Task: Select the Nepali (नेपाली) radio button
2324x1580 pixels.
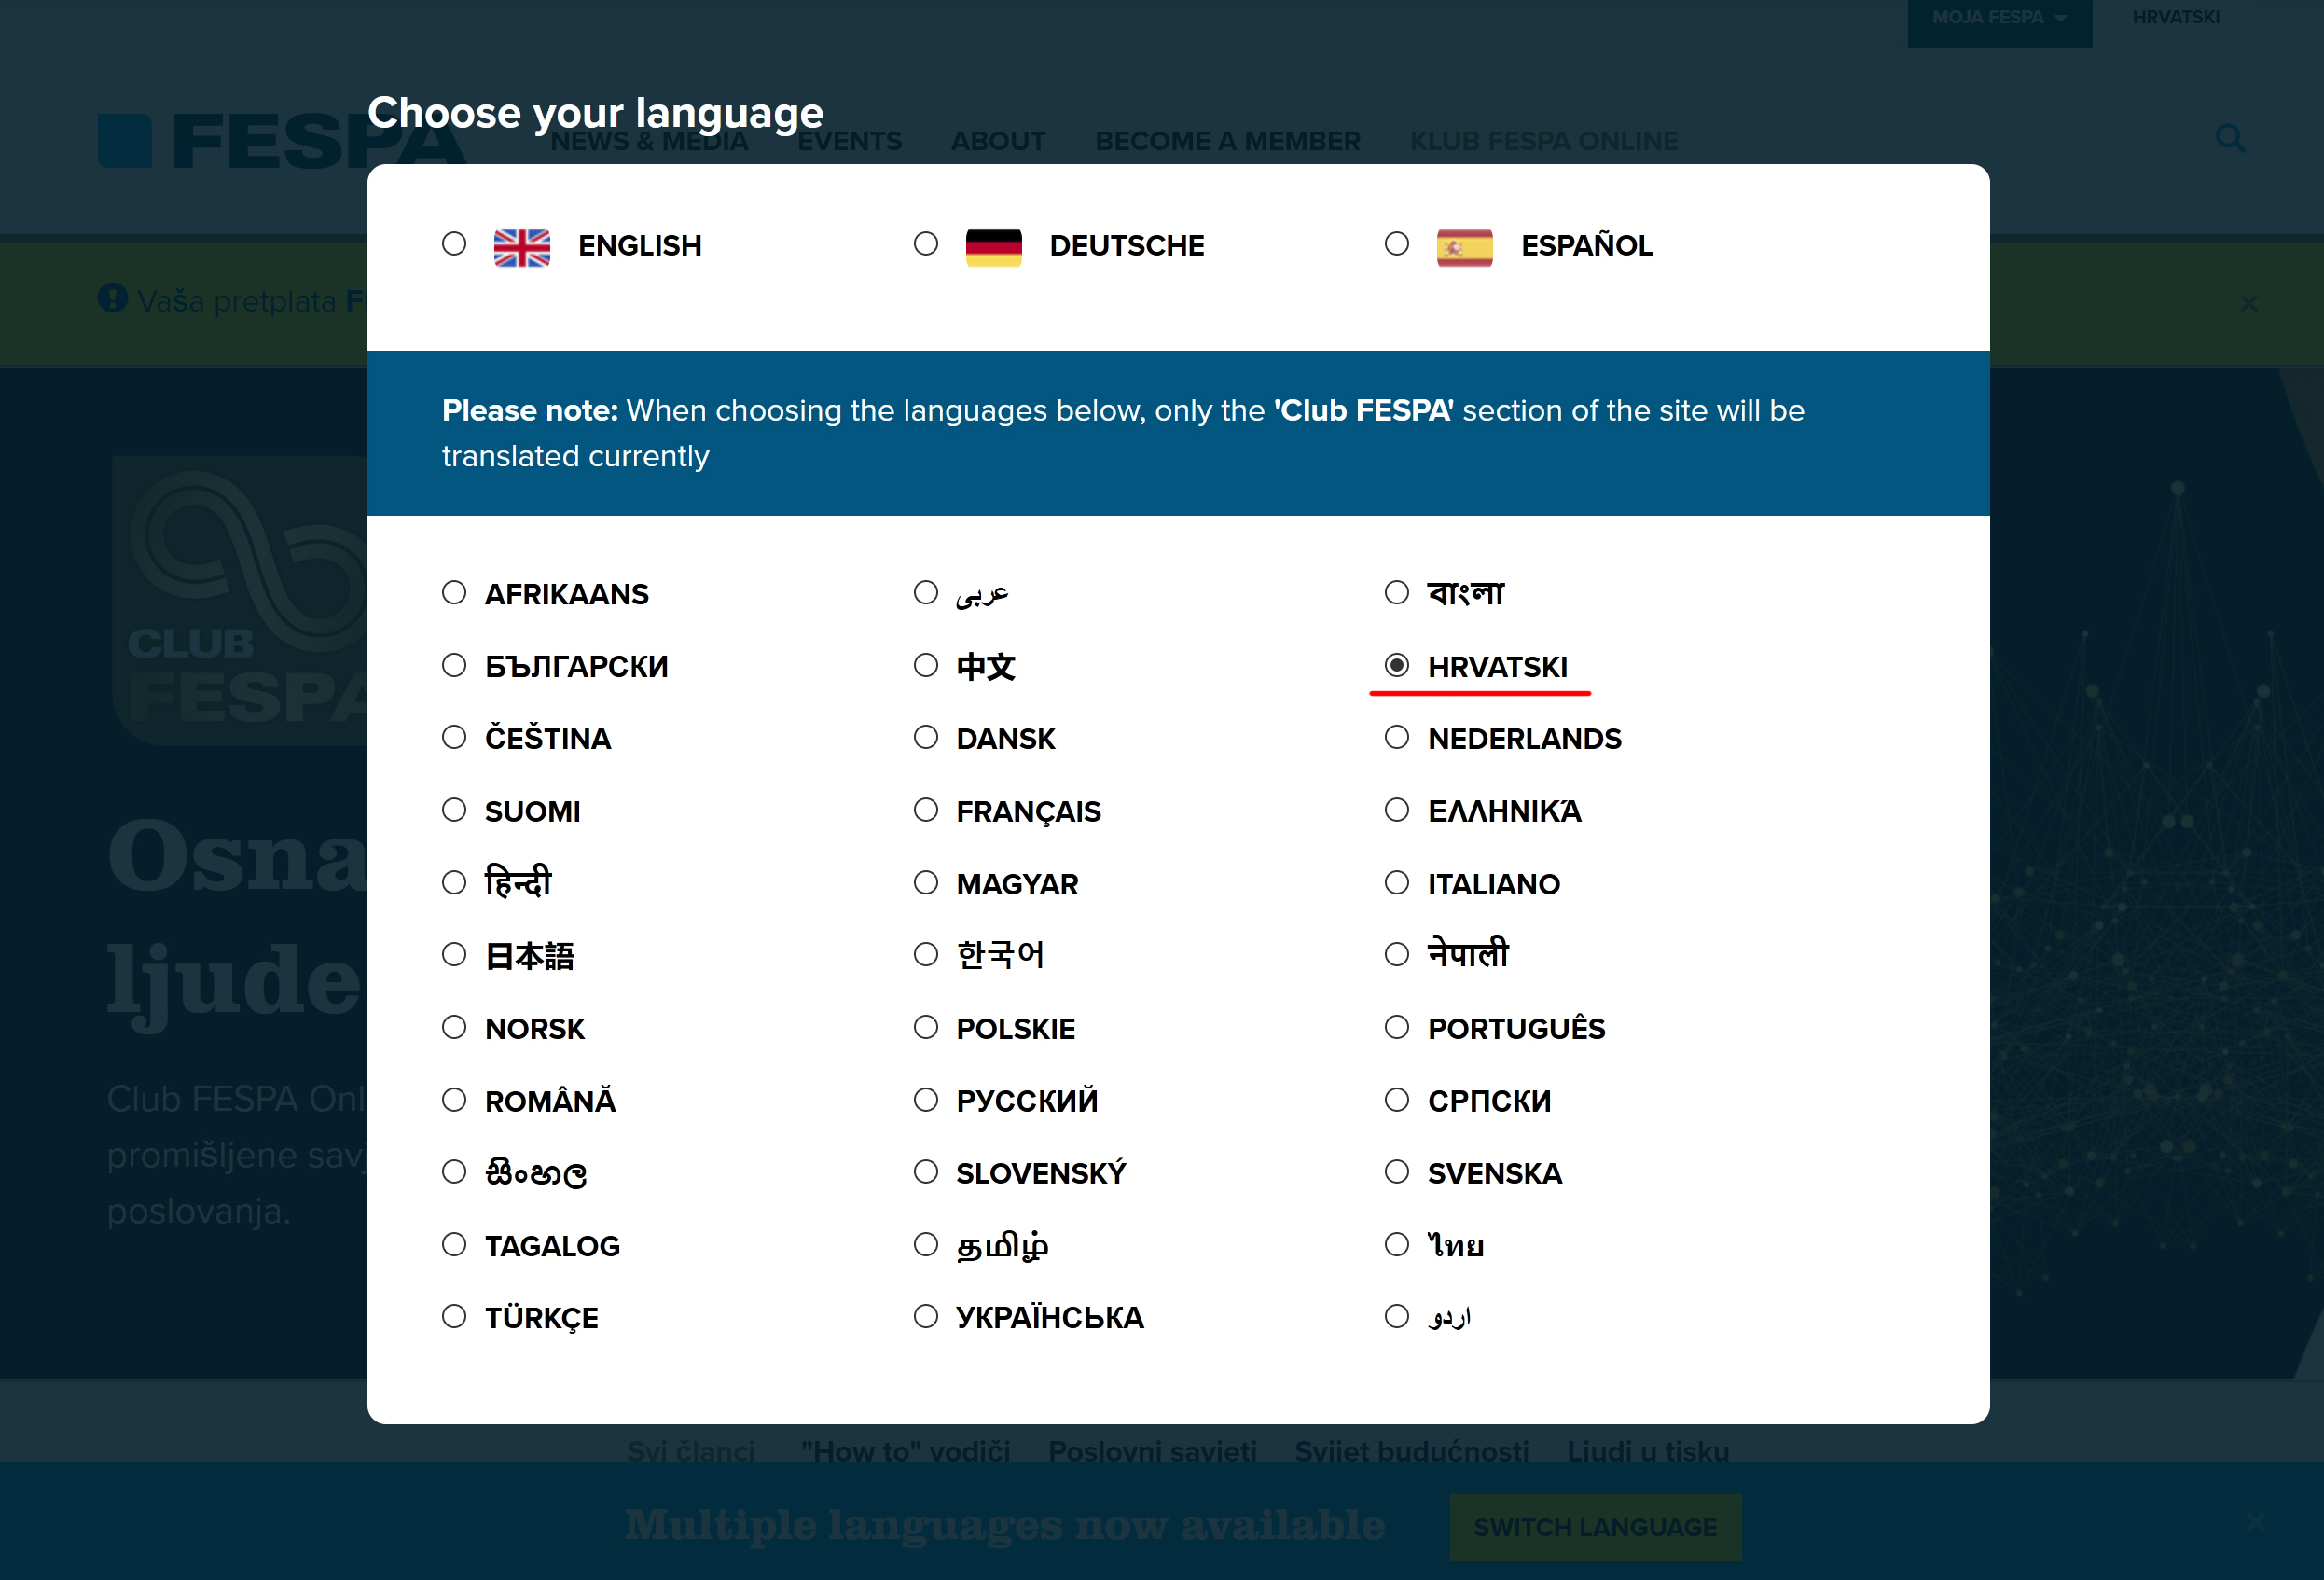Action: click(x=1397, y=955)
